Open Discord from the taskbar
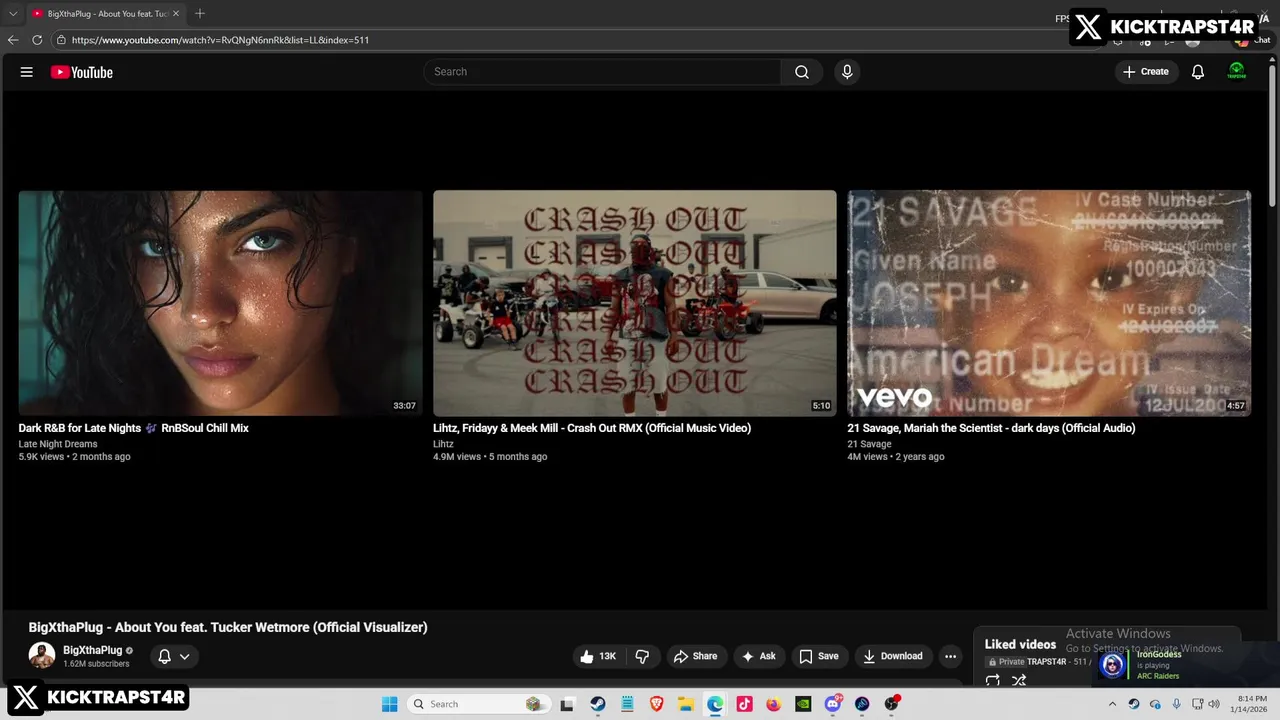 pyautogui.click(x=833, y=704)
